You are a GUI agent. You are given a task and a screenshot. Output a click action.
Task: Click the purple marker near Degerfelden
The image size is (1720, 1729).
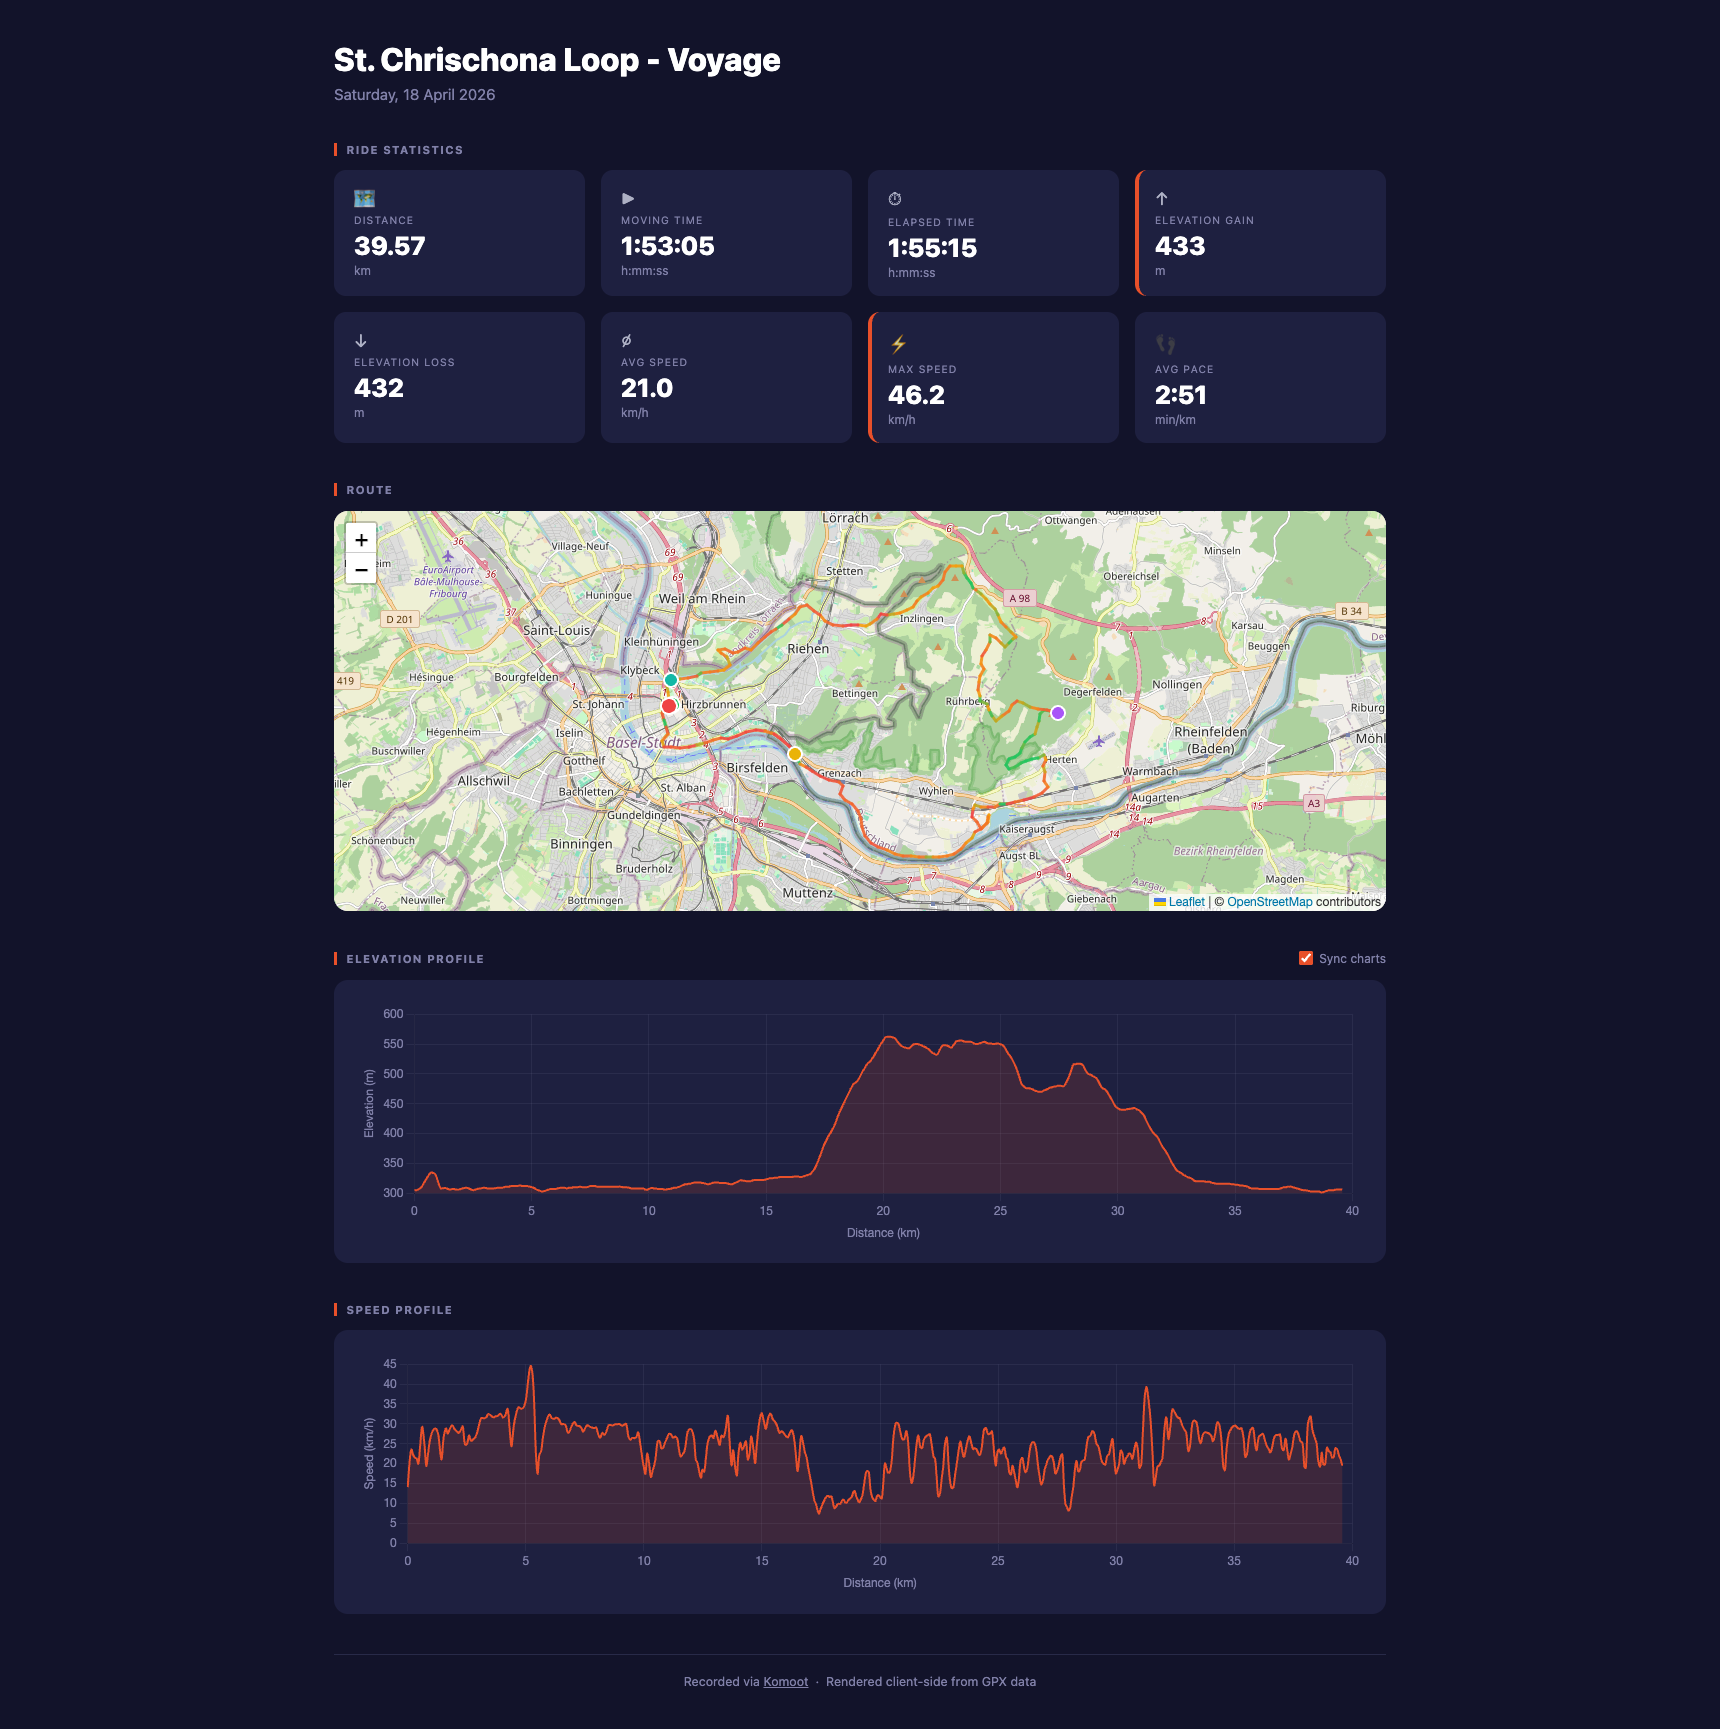tap(1058, 713)
